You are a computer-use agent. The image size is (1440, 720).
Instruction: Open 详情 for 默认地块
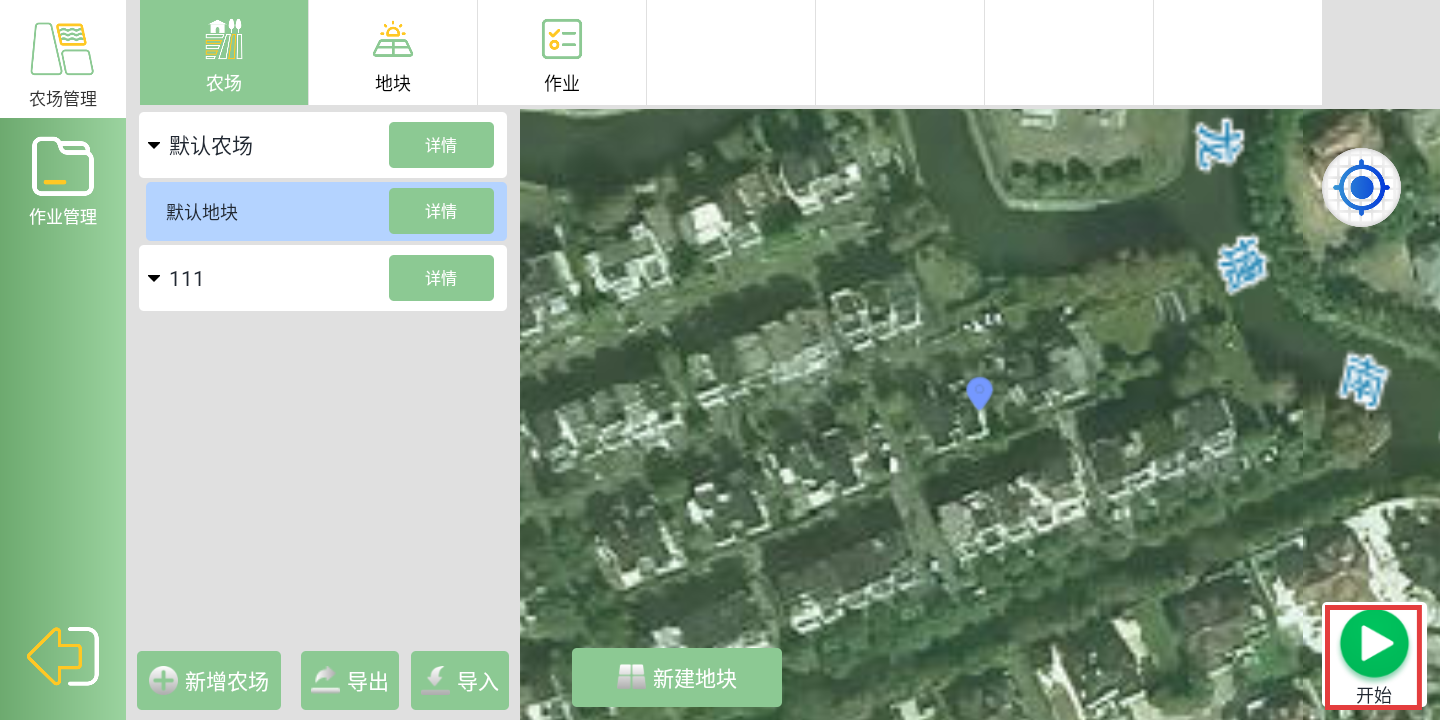[x=441, y=211]
